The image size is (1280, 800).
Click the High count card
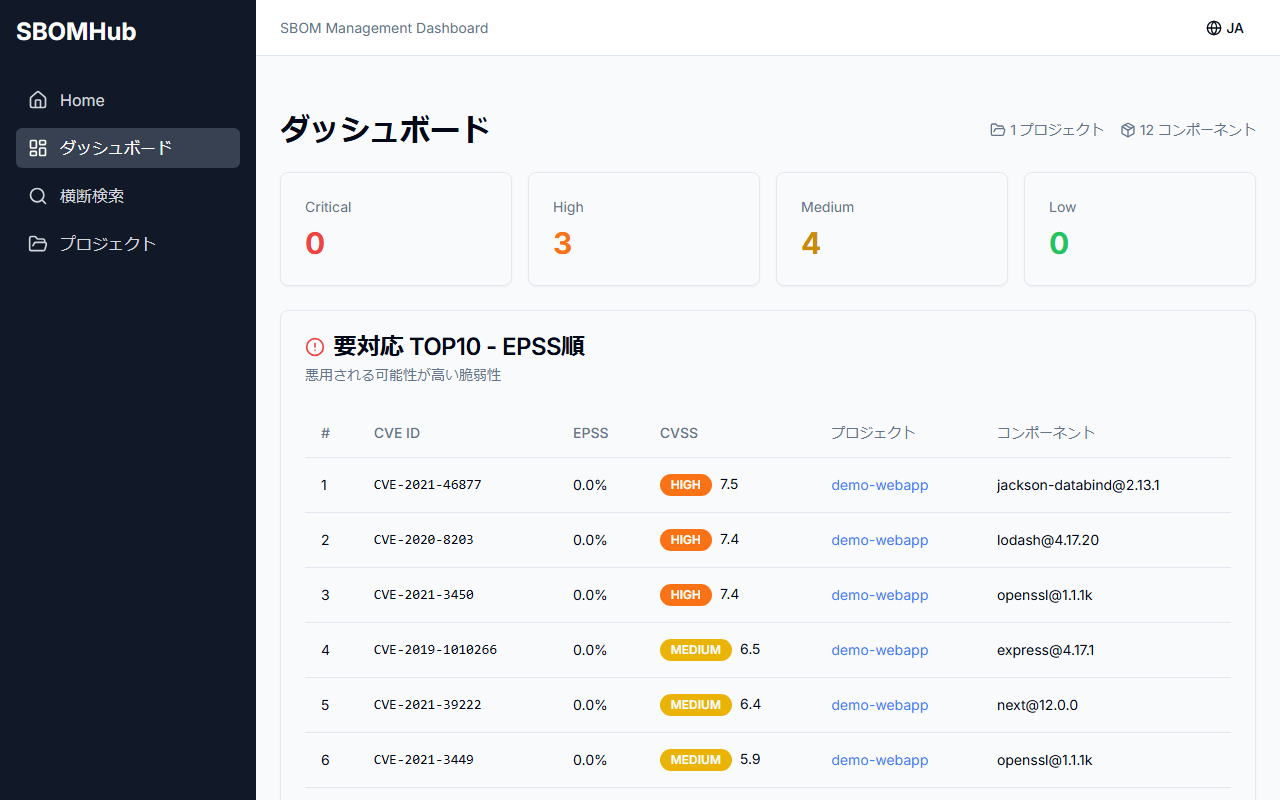tap(644, 229)
